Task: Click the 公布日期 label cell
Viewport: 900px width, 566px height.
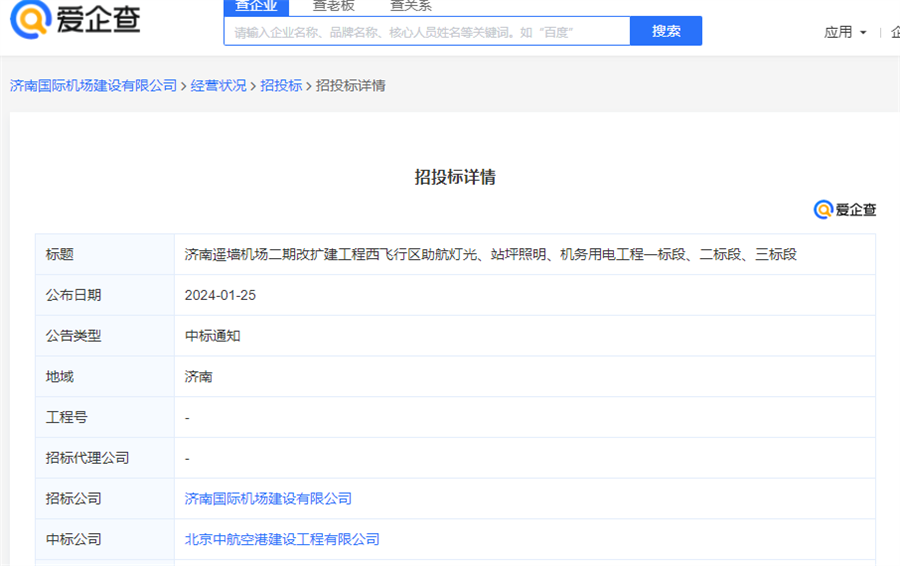Action: (x=105, y=295)
